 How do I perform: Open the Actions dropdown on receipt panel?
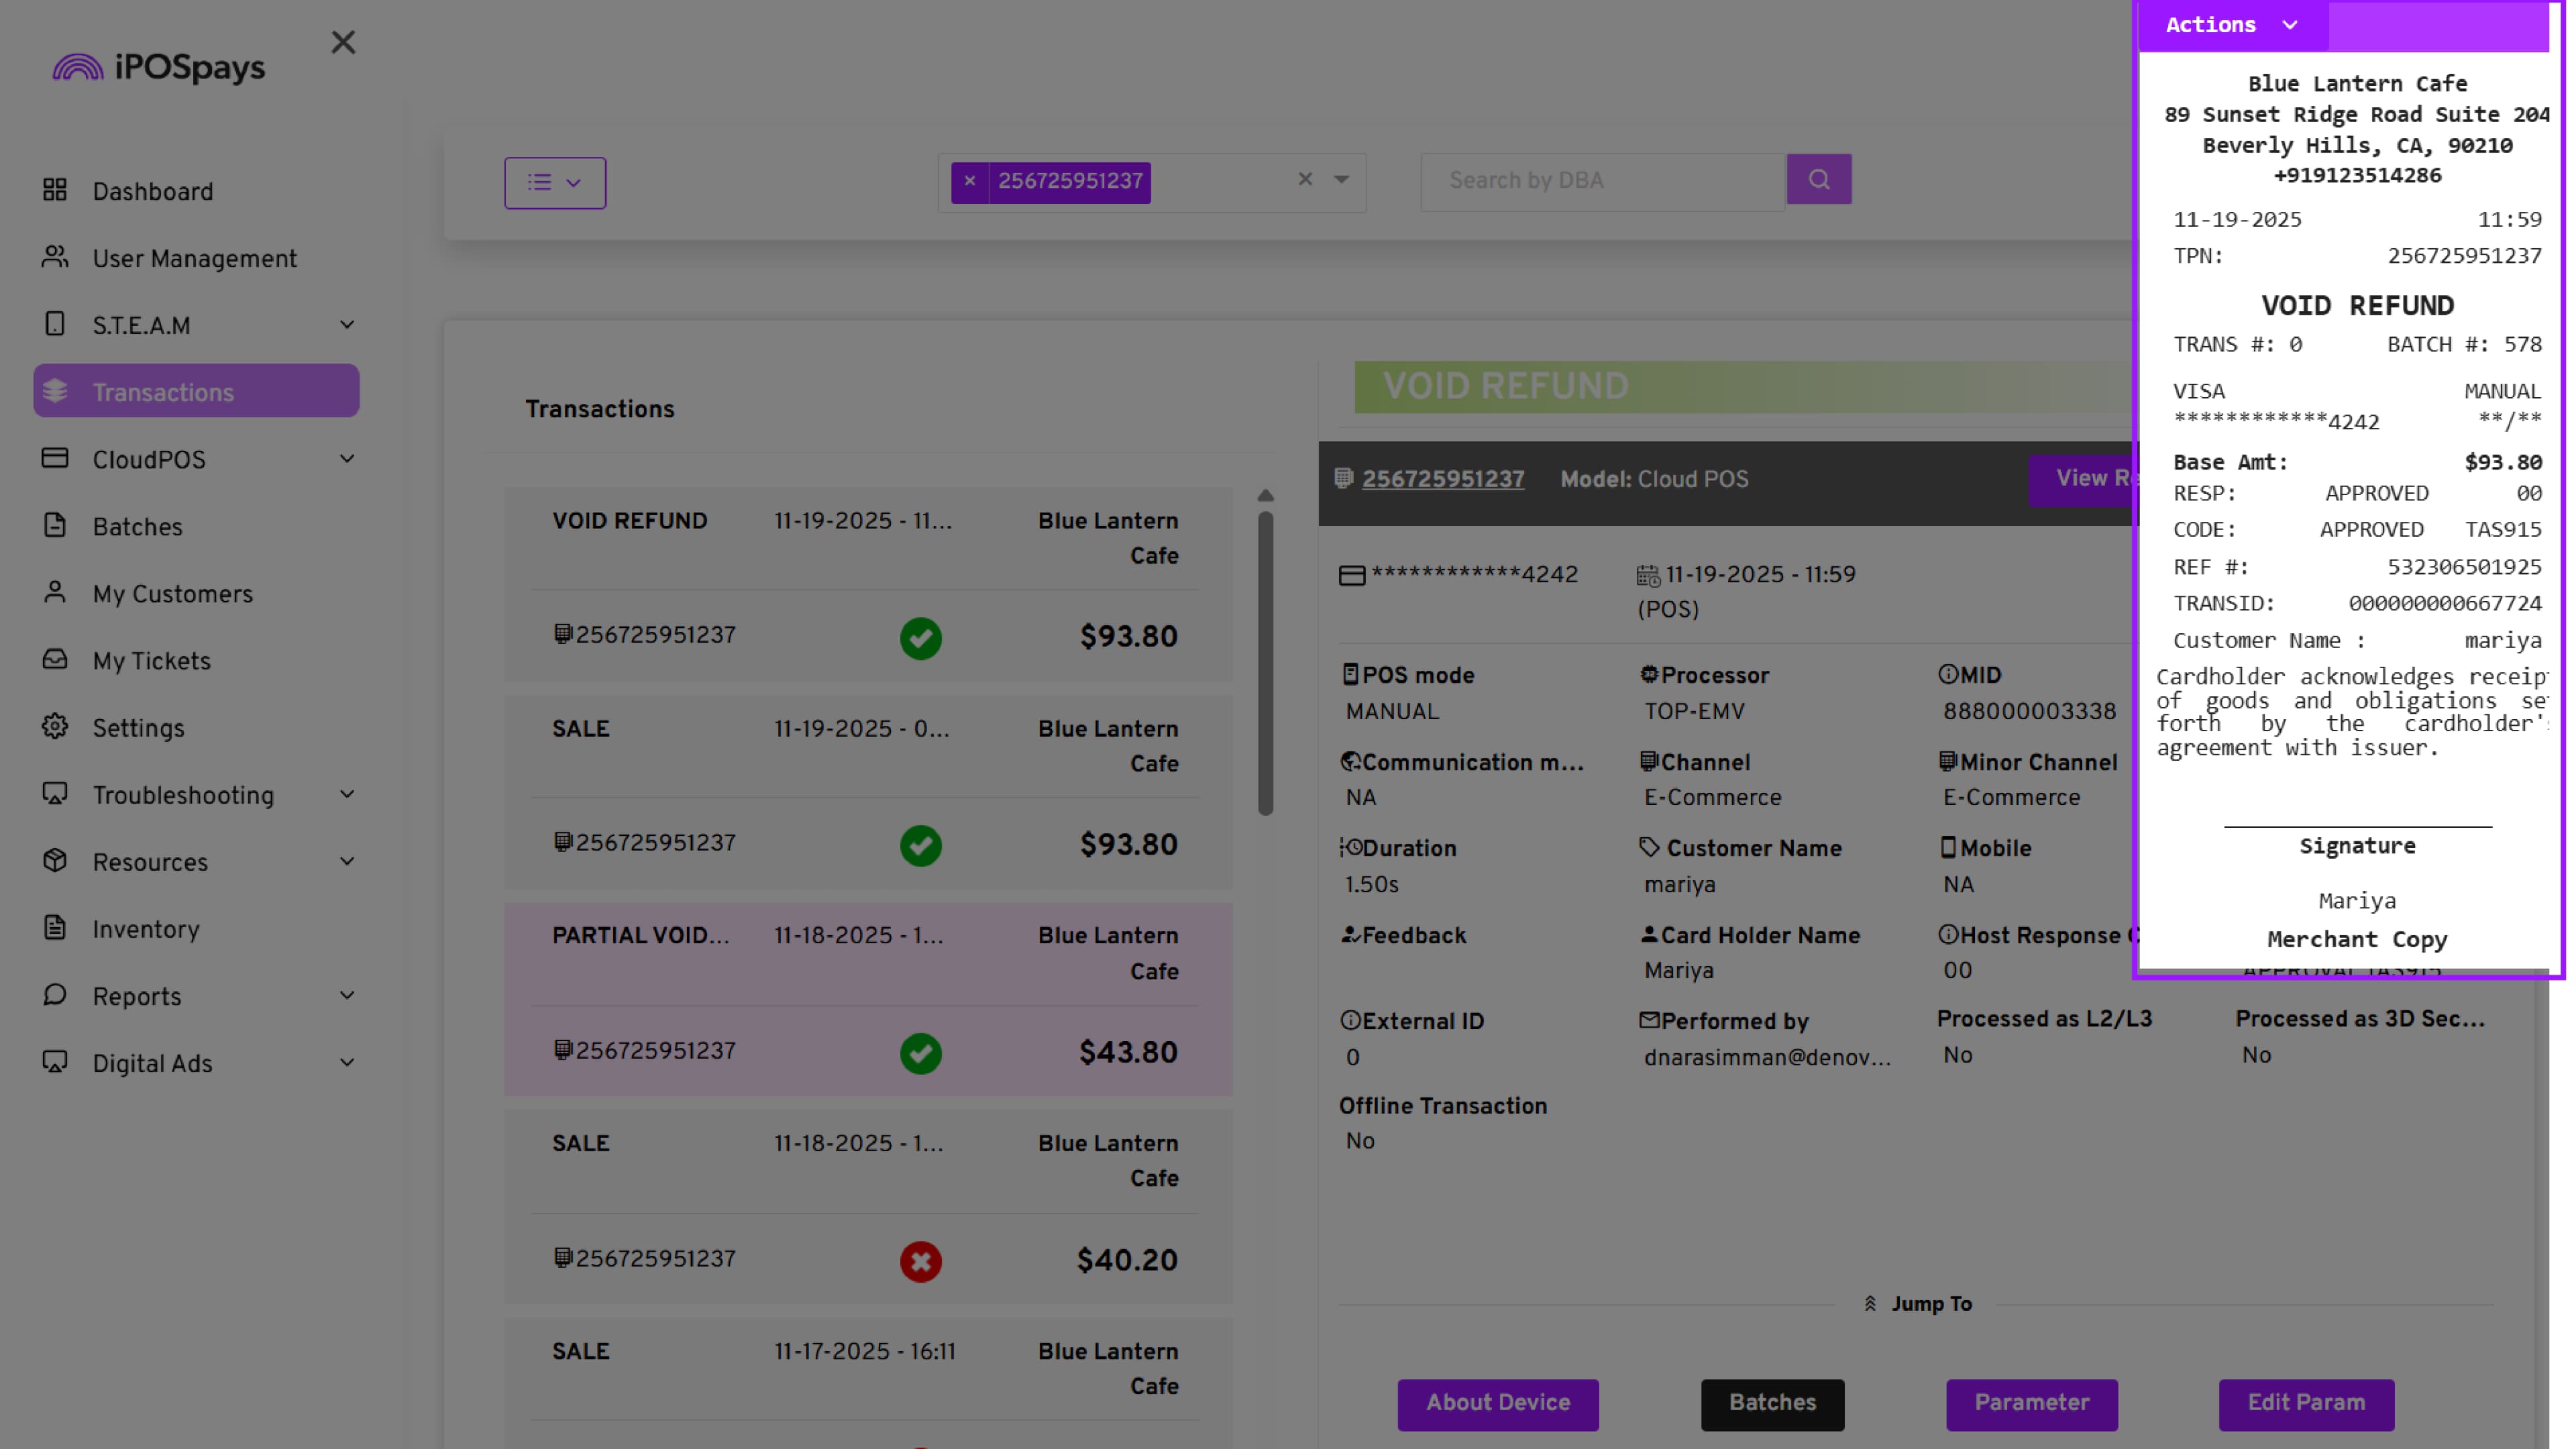[2231, 25]
